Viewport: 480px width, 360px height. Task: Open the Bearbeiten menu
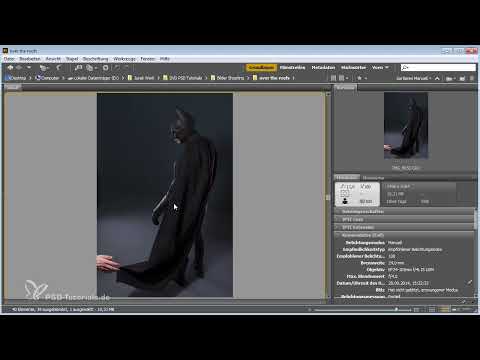tap(30, 59)
